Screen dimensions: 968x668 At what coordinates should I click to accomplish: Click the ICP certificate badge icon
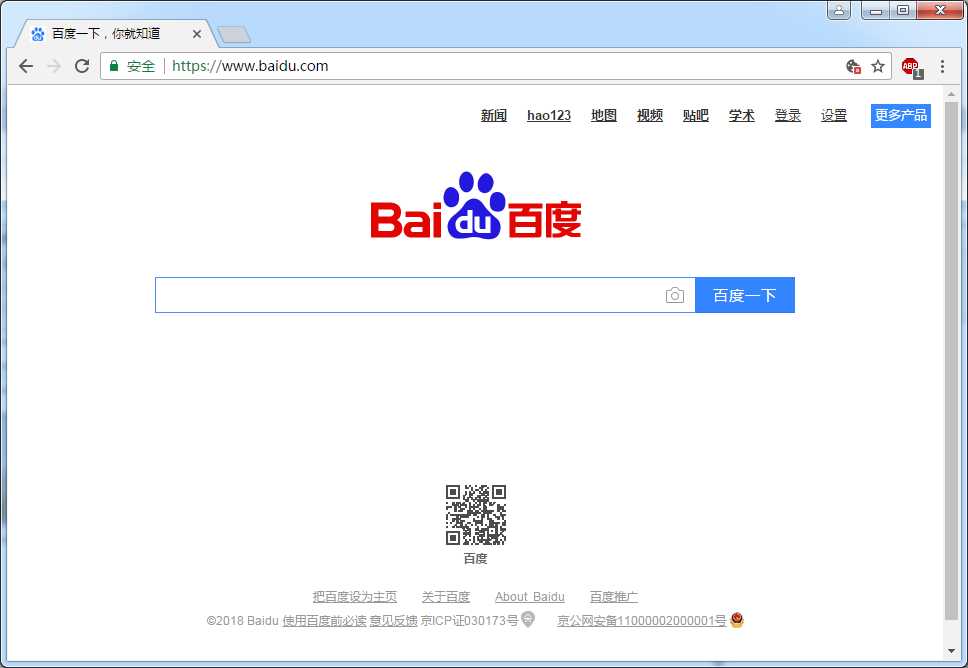(x=528, y=619)
